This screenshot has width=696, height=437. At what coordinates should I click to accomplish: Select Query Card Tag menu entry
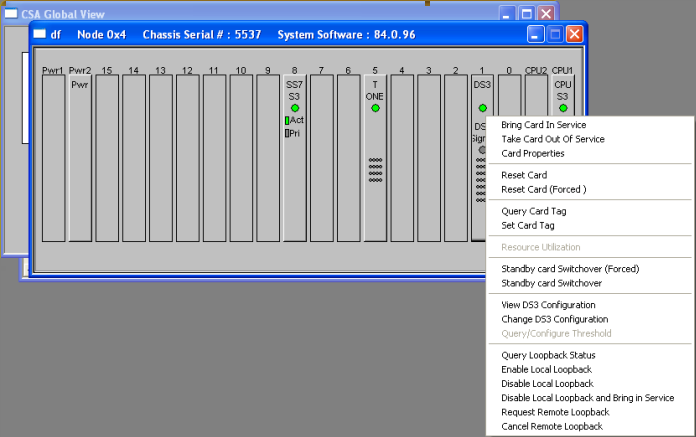point(533,211)
